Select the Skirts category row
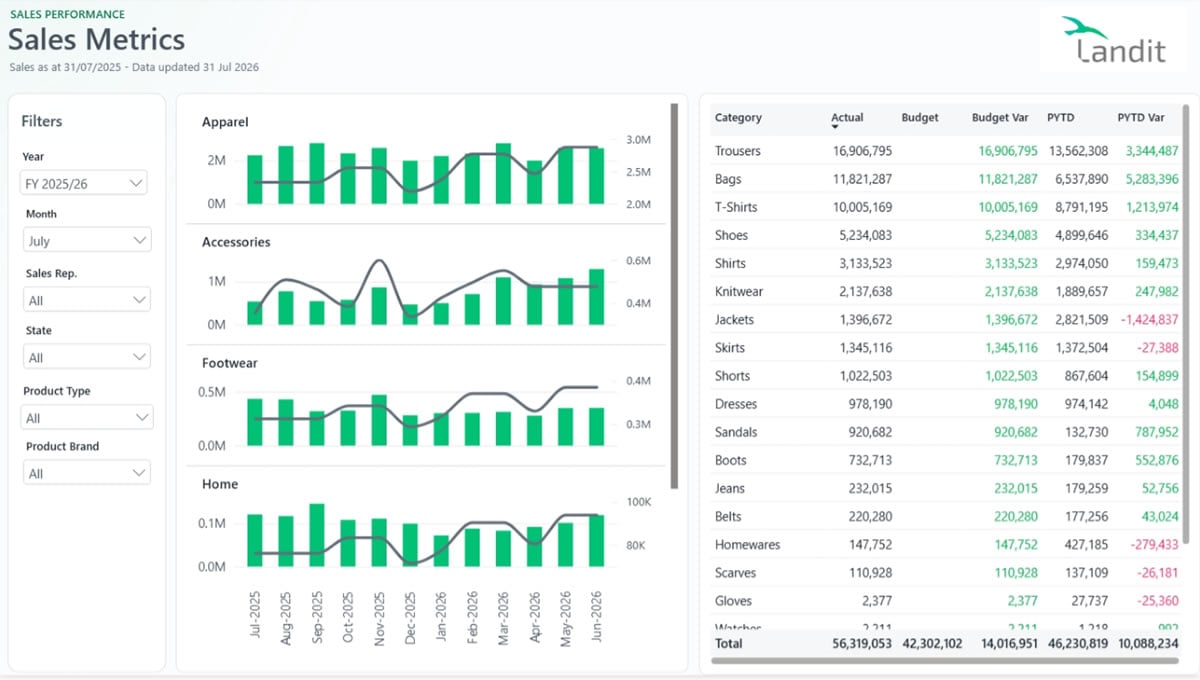Screen dimensions: 1200x680 (946, 348)
